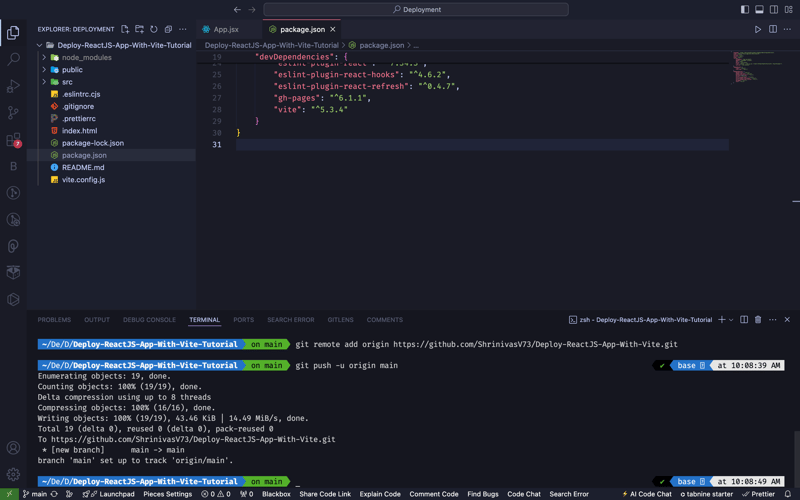Open Customize Layout button

pos(789,9)
